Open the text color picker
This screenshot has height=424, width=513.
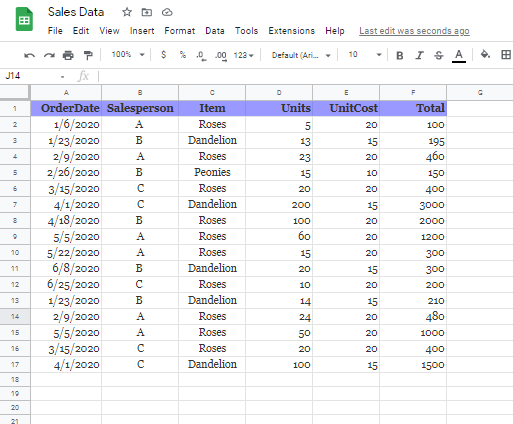459,56
